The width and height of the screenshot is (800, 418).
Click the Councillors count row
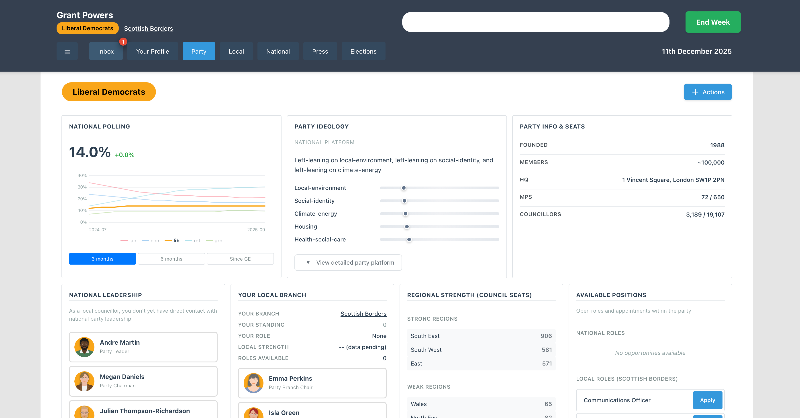point(622,214)
